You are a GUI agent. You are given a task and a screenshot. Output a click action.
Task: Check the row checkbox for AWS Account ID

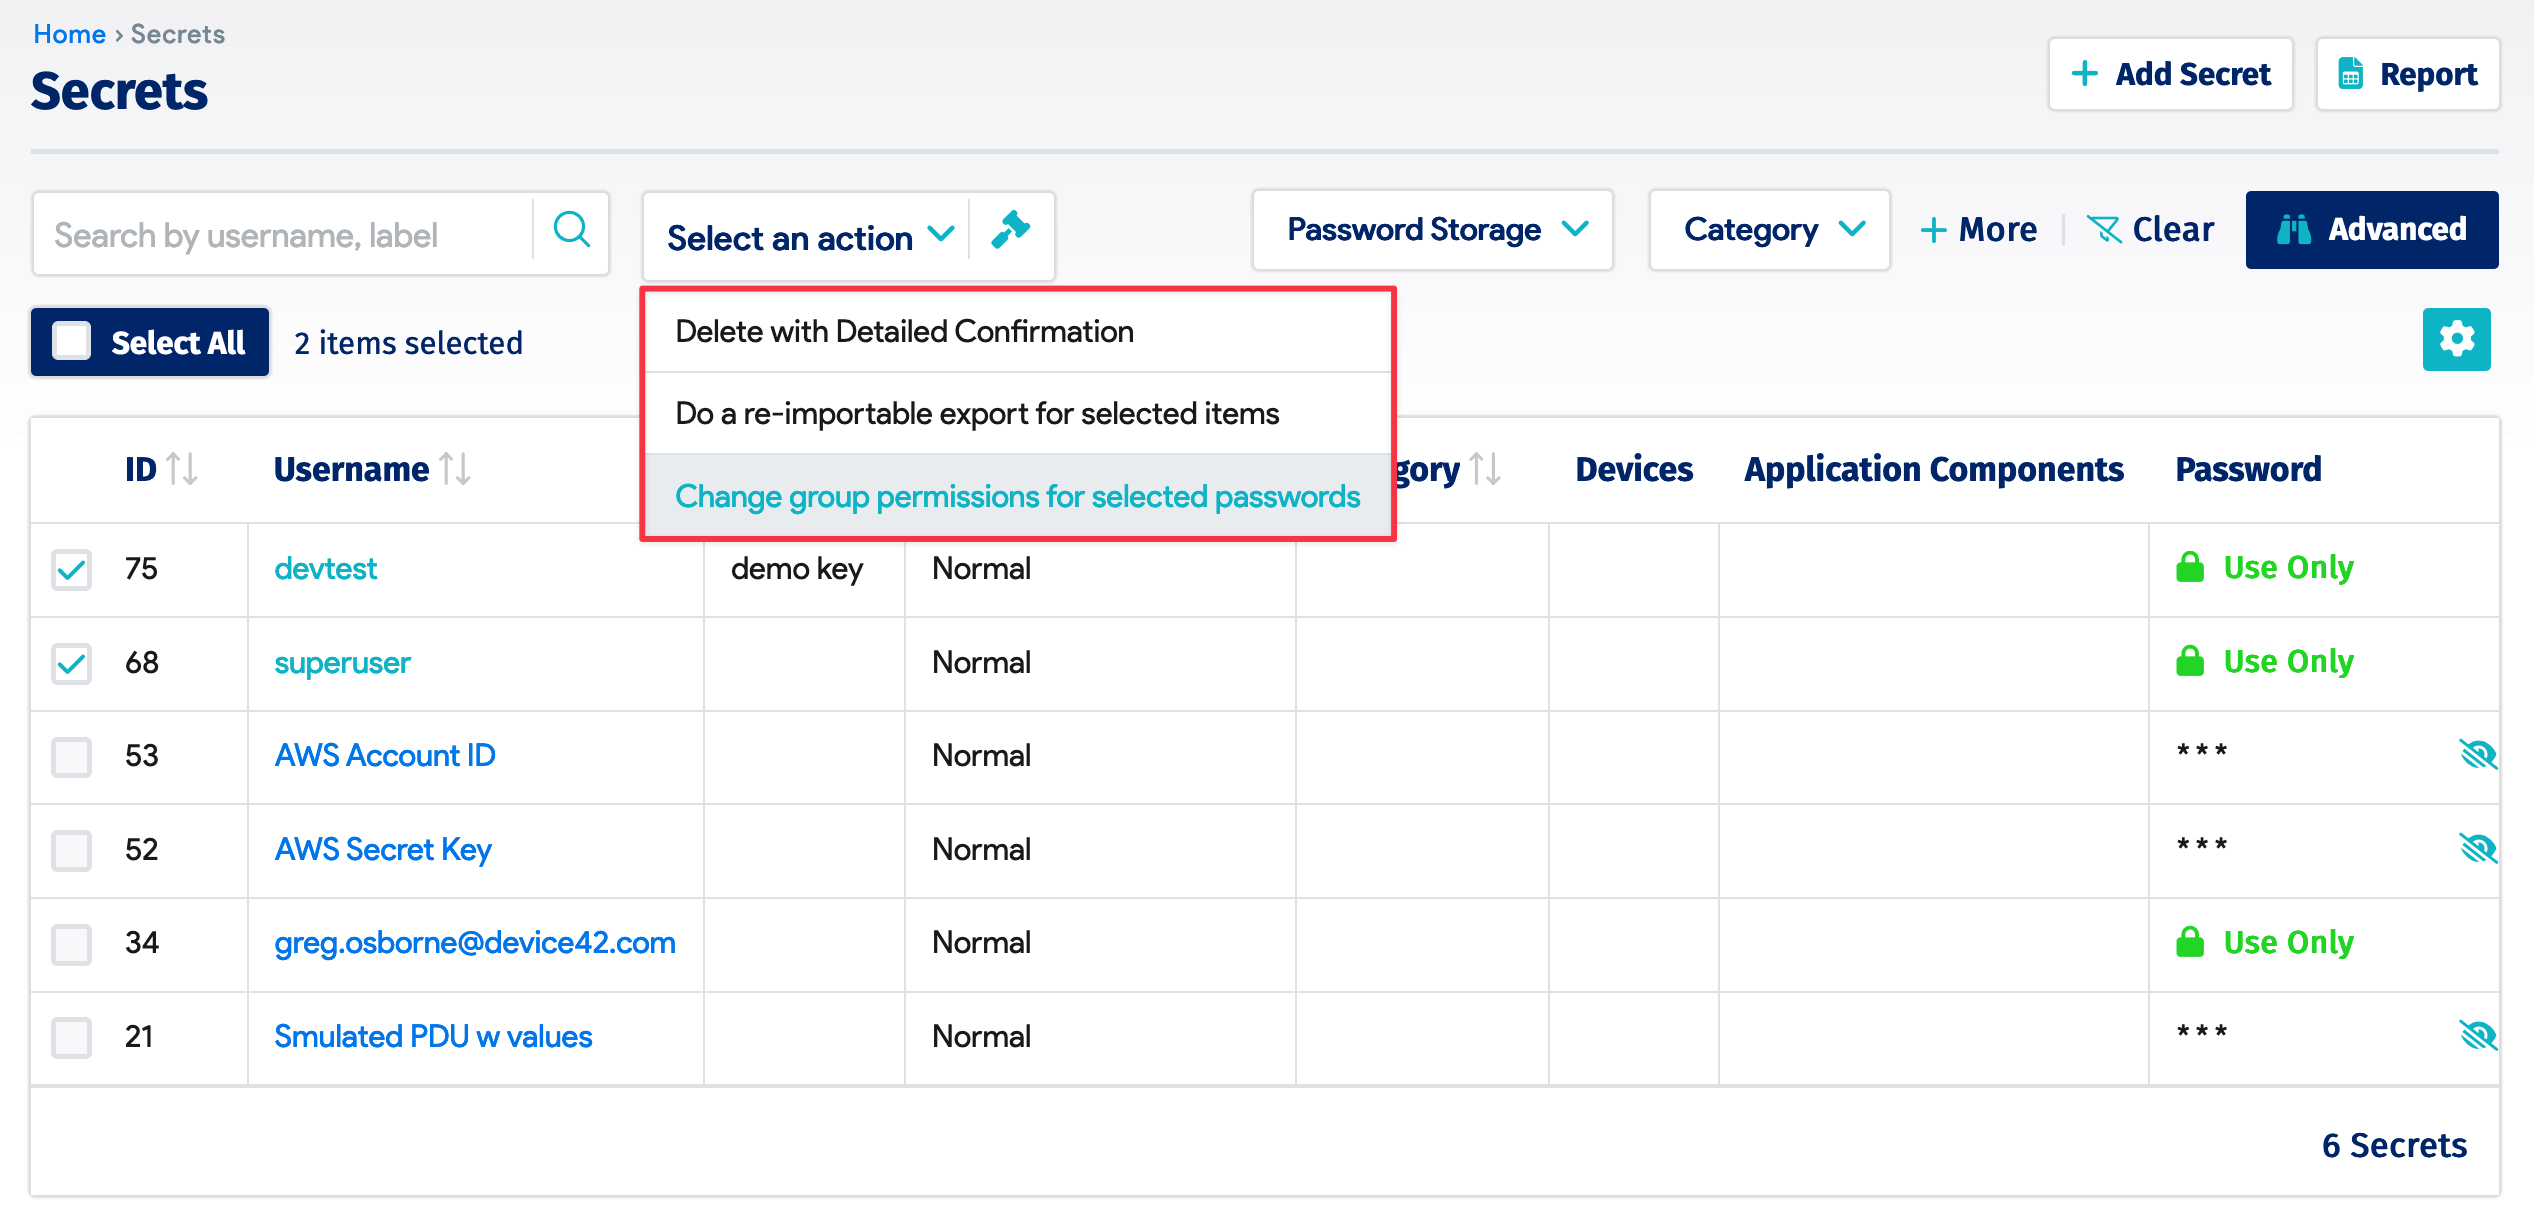pos(70,756)
